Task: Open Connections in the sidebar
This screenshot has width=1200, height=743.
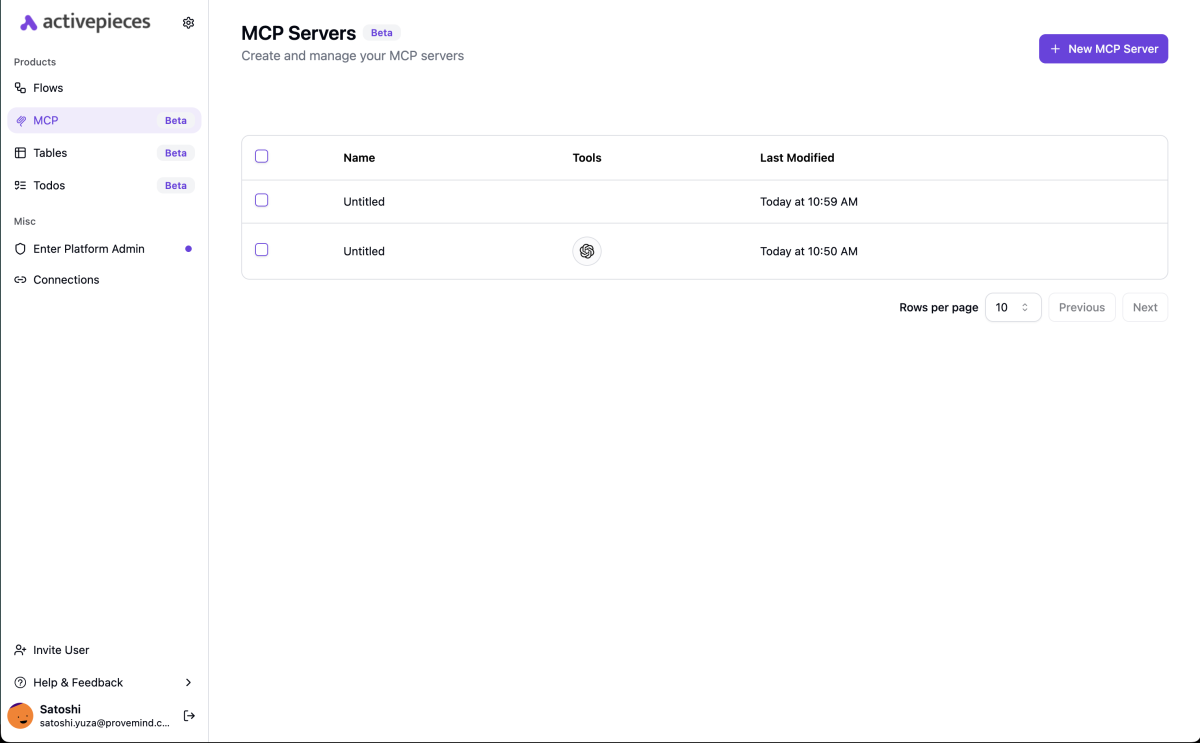Action: [x=104, y=280]
